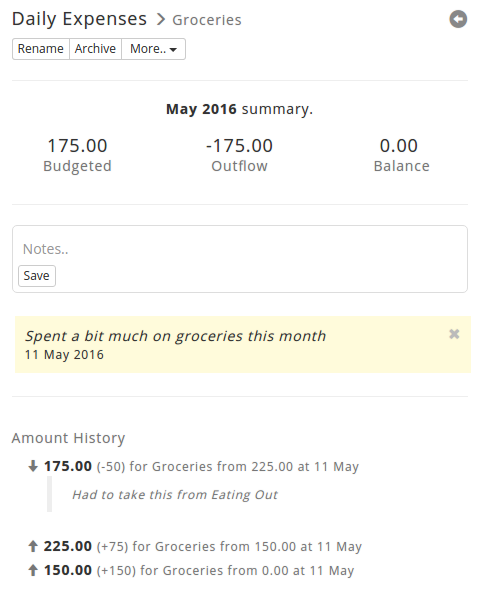Archive the Groceries category
The image size is (480, 602).
tap(95, 49)
